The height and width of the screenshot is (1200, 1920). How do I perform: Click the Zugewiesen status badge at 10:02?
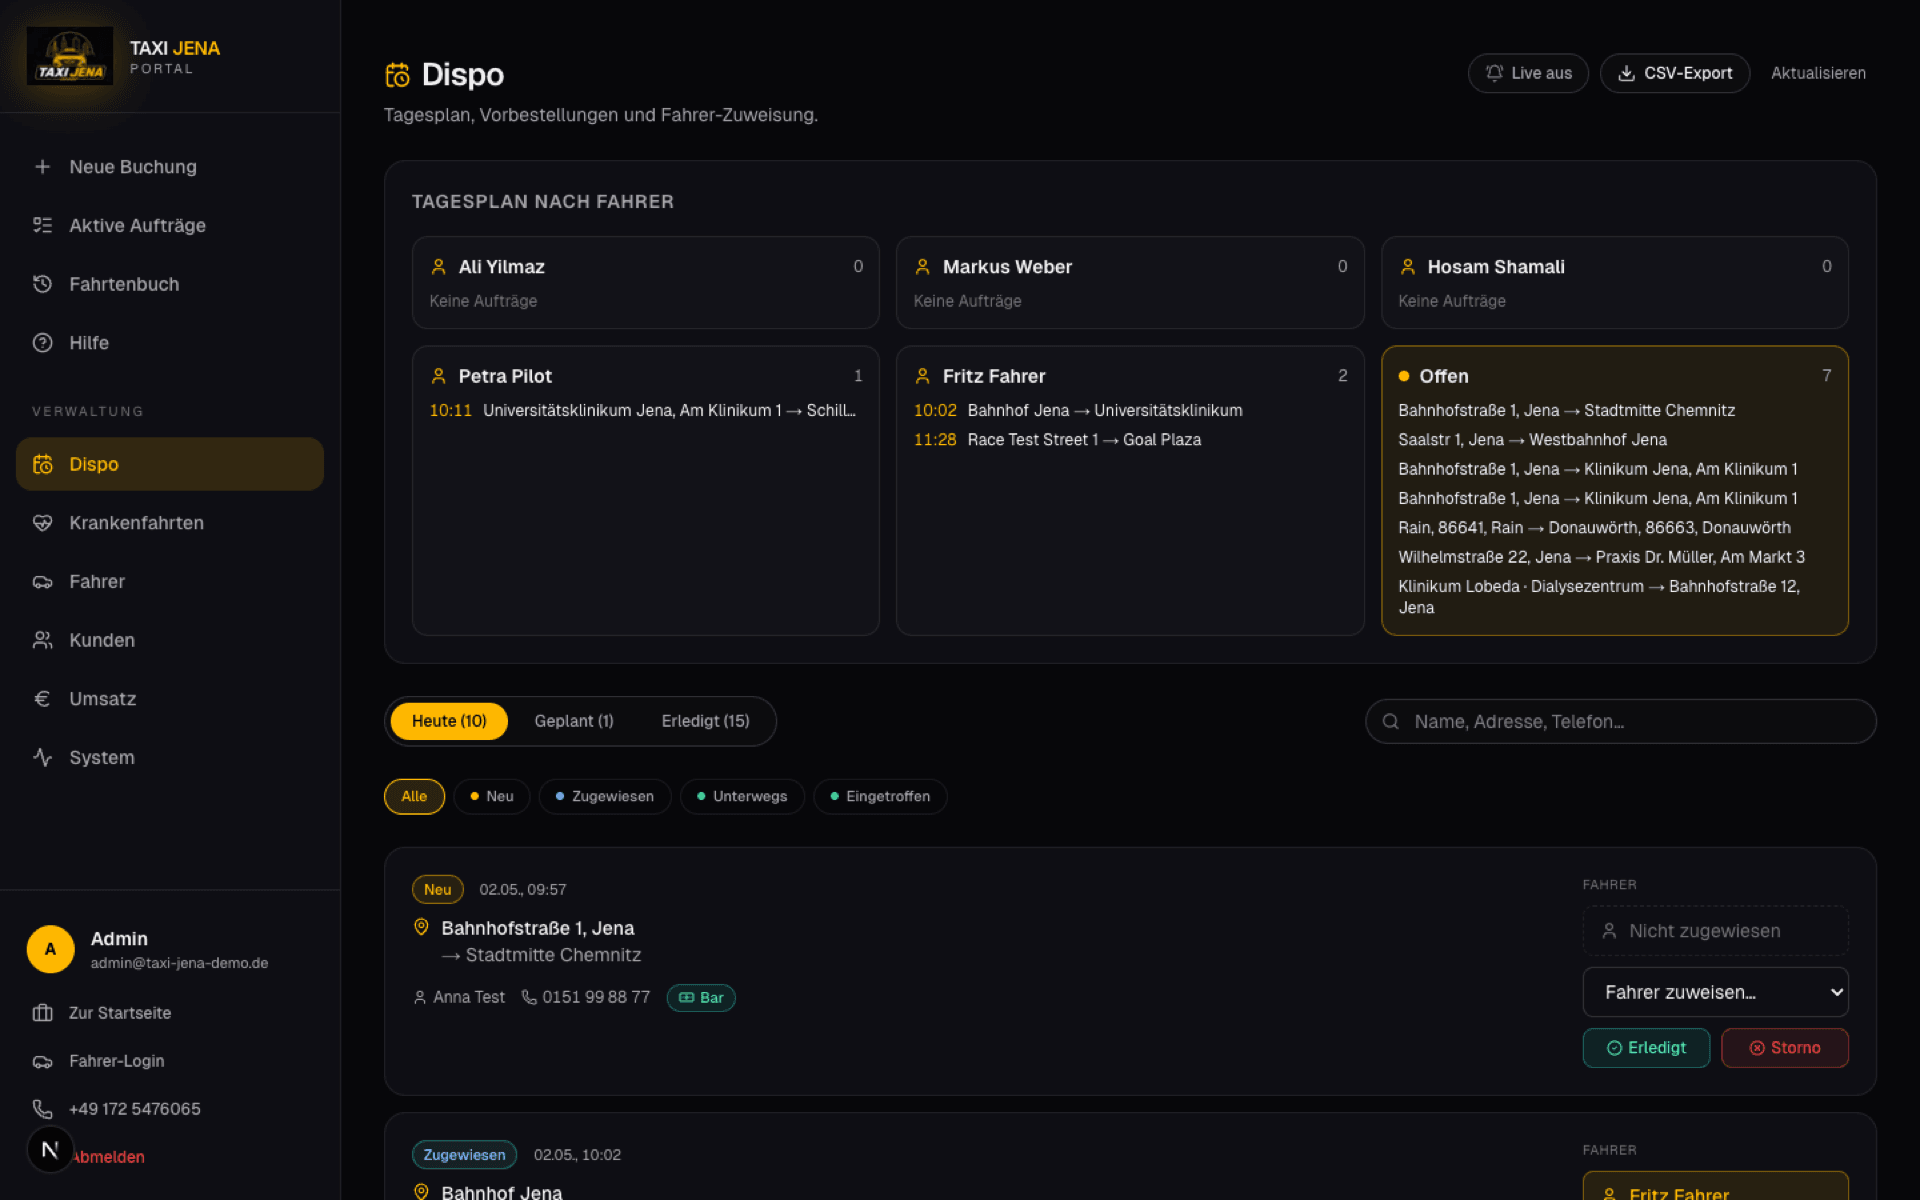464,1155
